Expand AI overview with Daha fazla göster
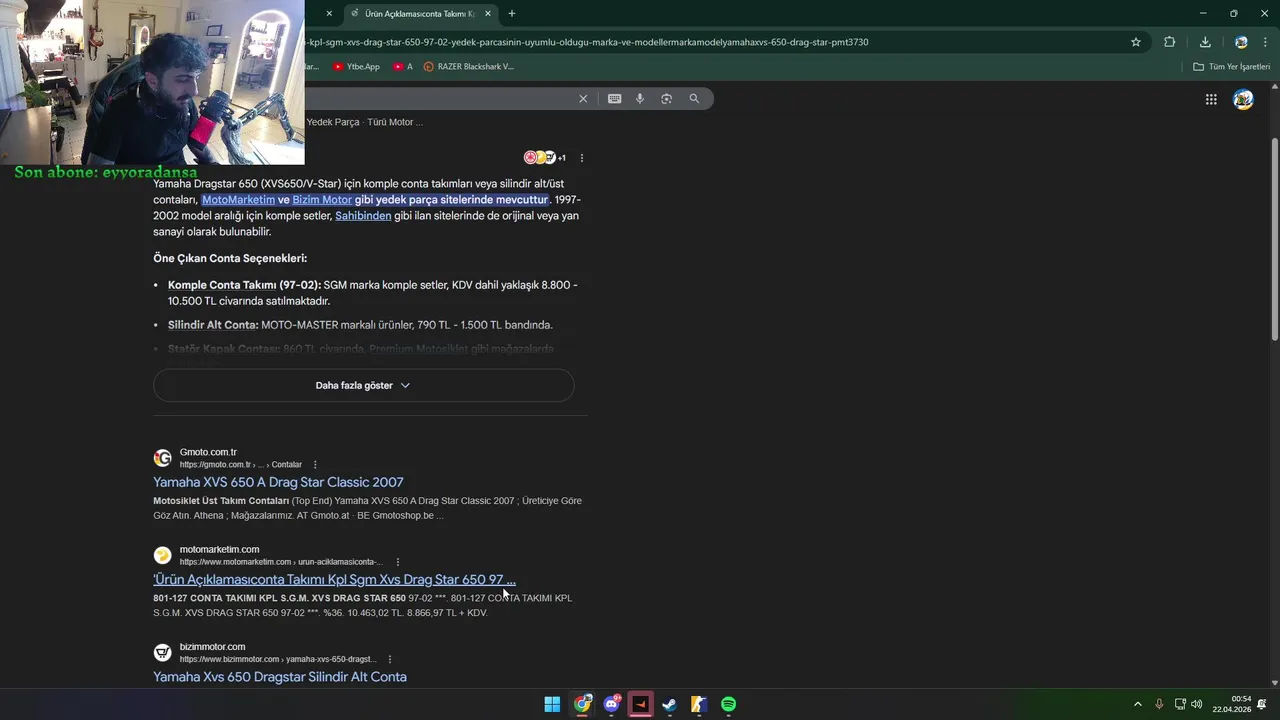Screen dimensions: 1280x720 click(x=364, y=385)
